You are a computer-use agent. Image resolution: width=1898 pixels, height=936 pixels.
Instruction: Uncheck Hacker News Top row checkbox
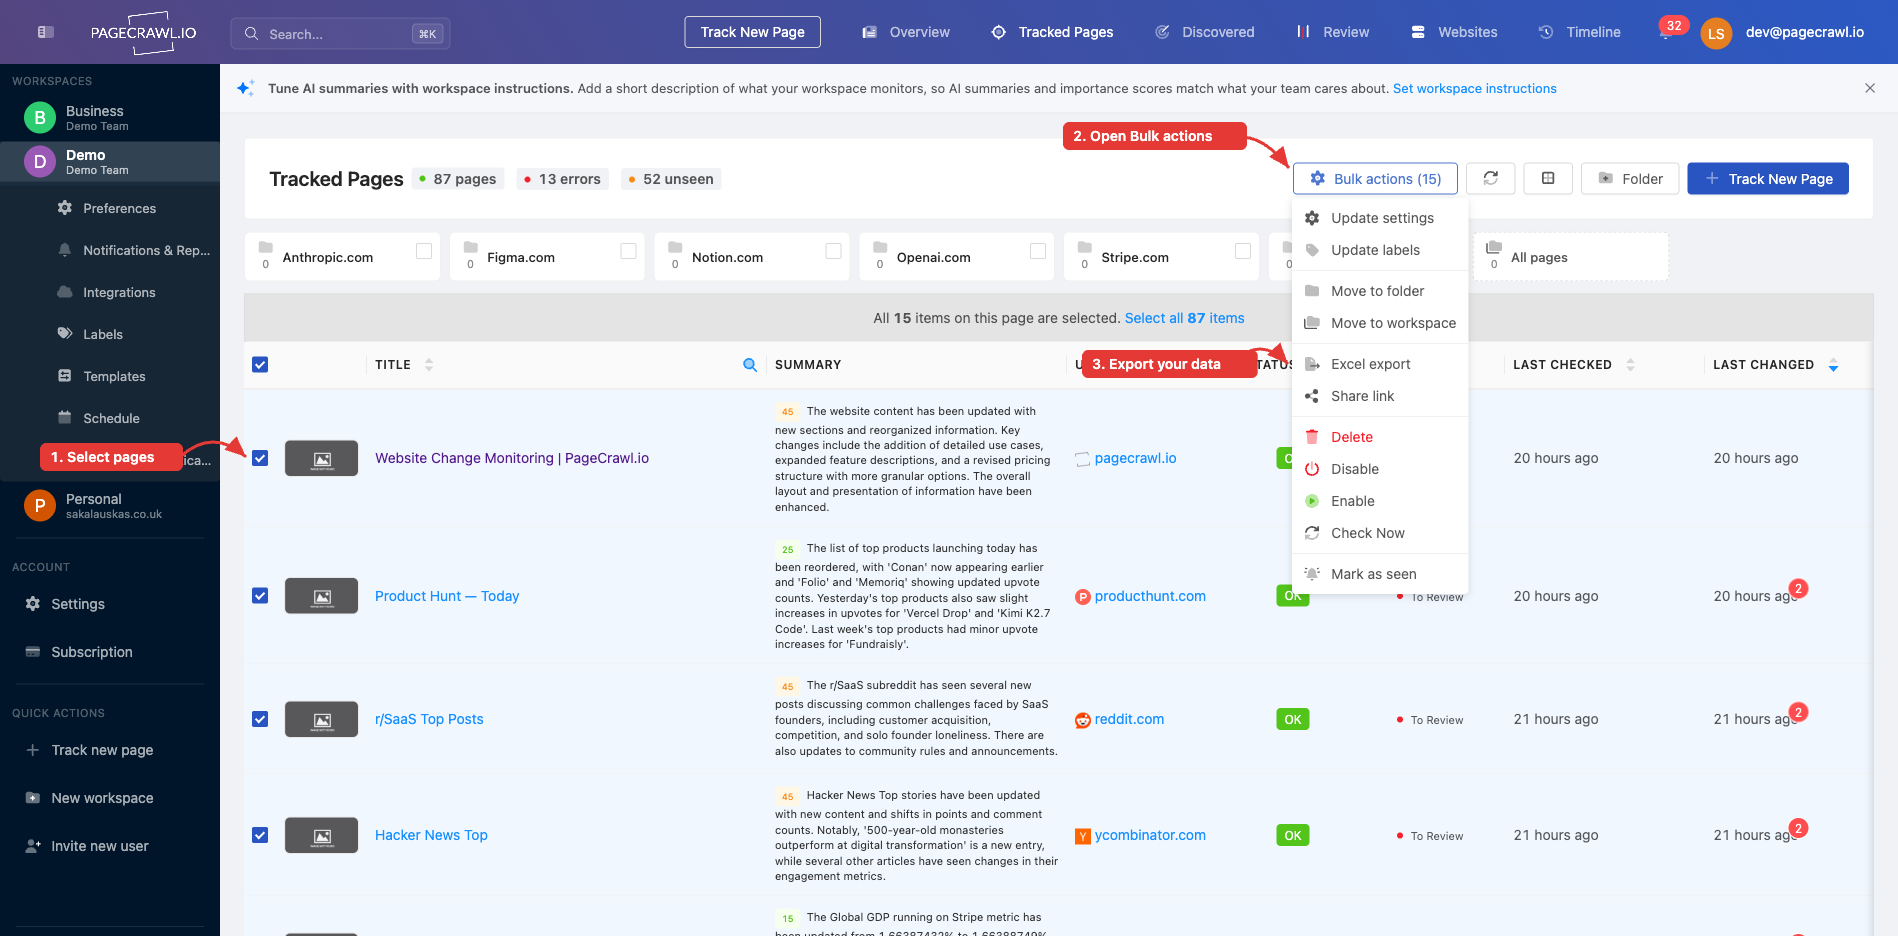coord(260,835)
